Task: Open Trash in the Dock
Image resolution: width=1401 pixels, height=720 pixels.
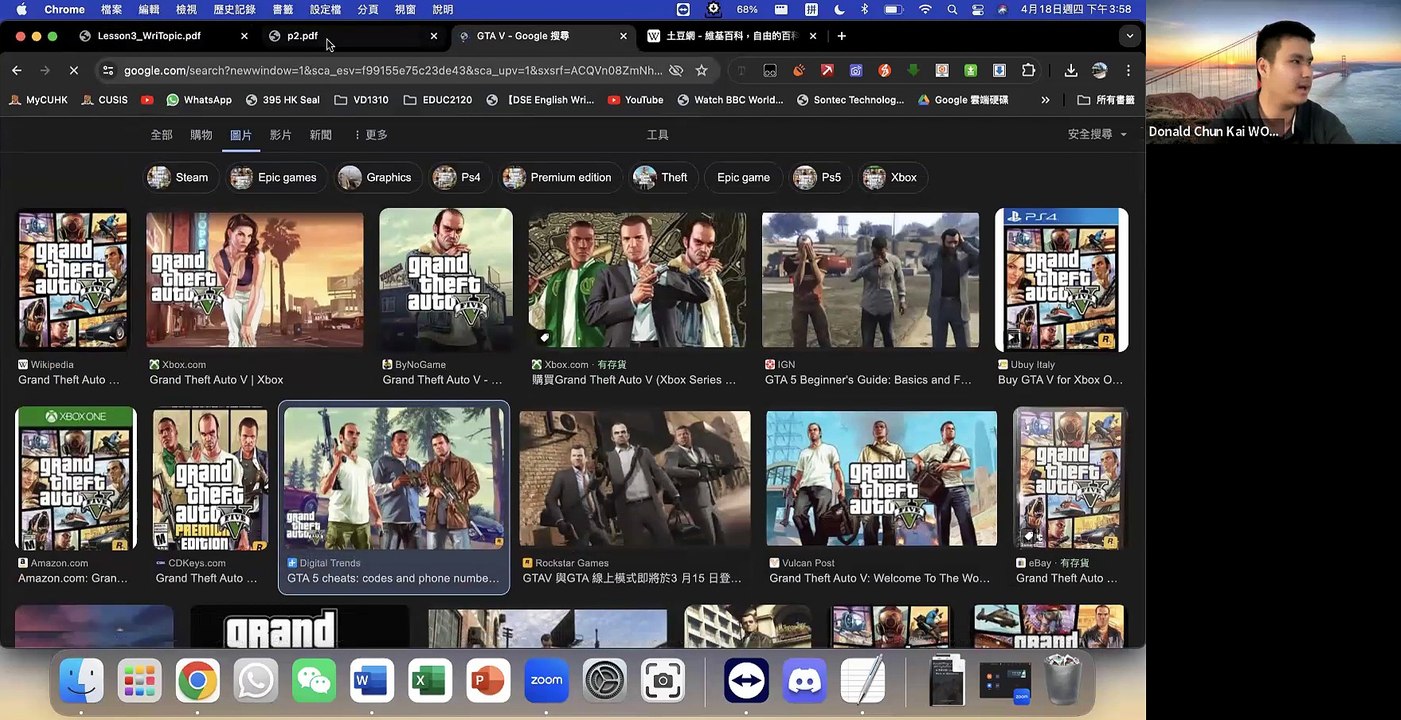Action: point(1063,680)
